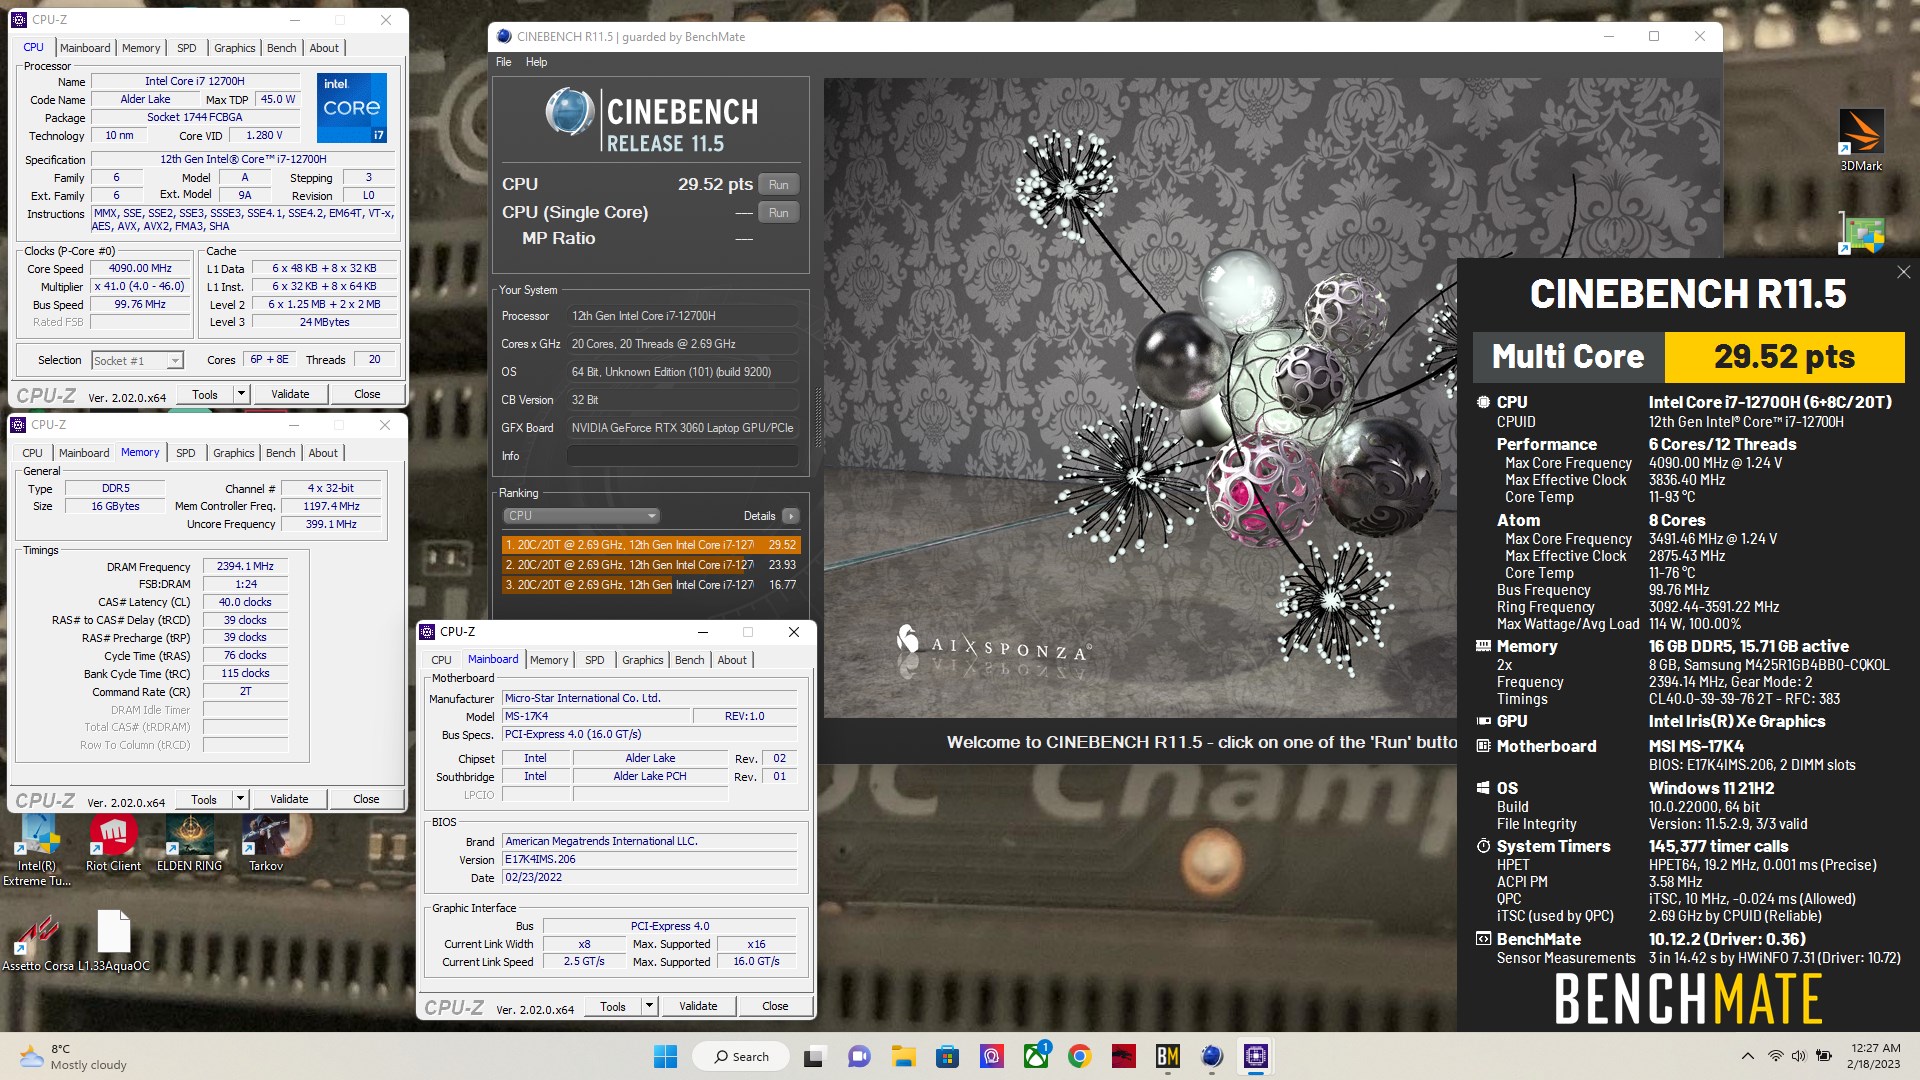Open battery status in the system tray
The width and height of the screenshot is (1920, 1080).
tap(1823, 1056)
